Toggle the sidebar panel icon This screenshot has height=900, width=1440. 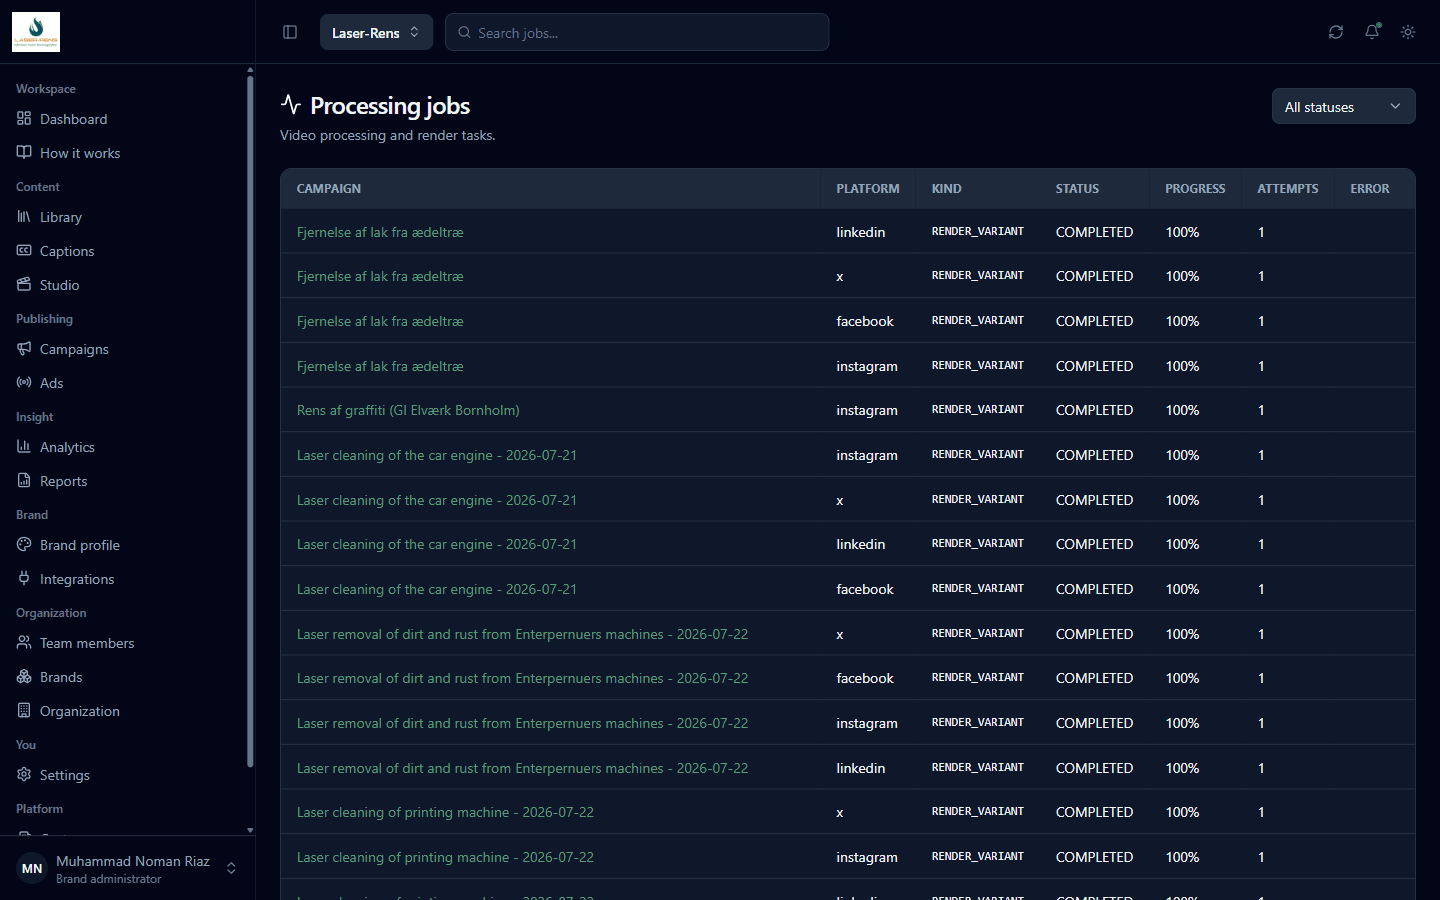pyautogui.click(x=290, y=32)
